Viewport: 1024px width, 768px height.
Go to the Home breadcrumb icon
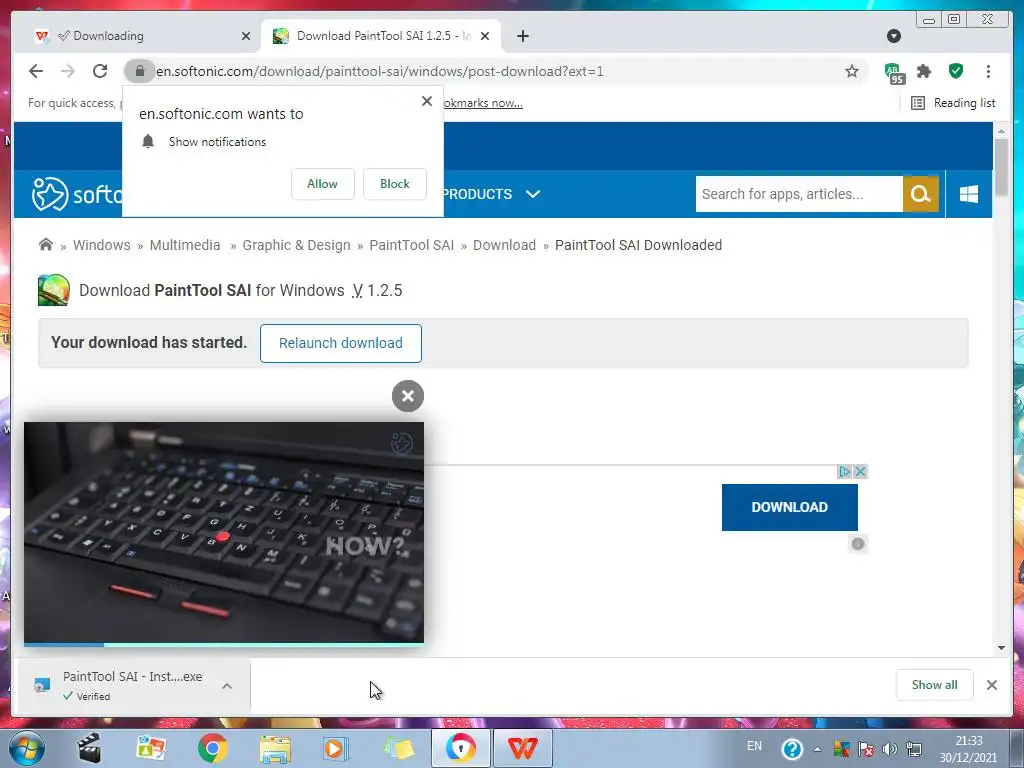coord(46,244)
